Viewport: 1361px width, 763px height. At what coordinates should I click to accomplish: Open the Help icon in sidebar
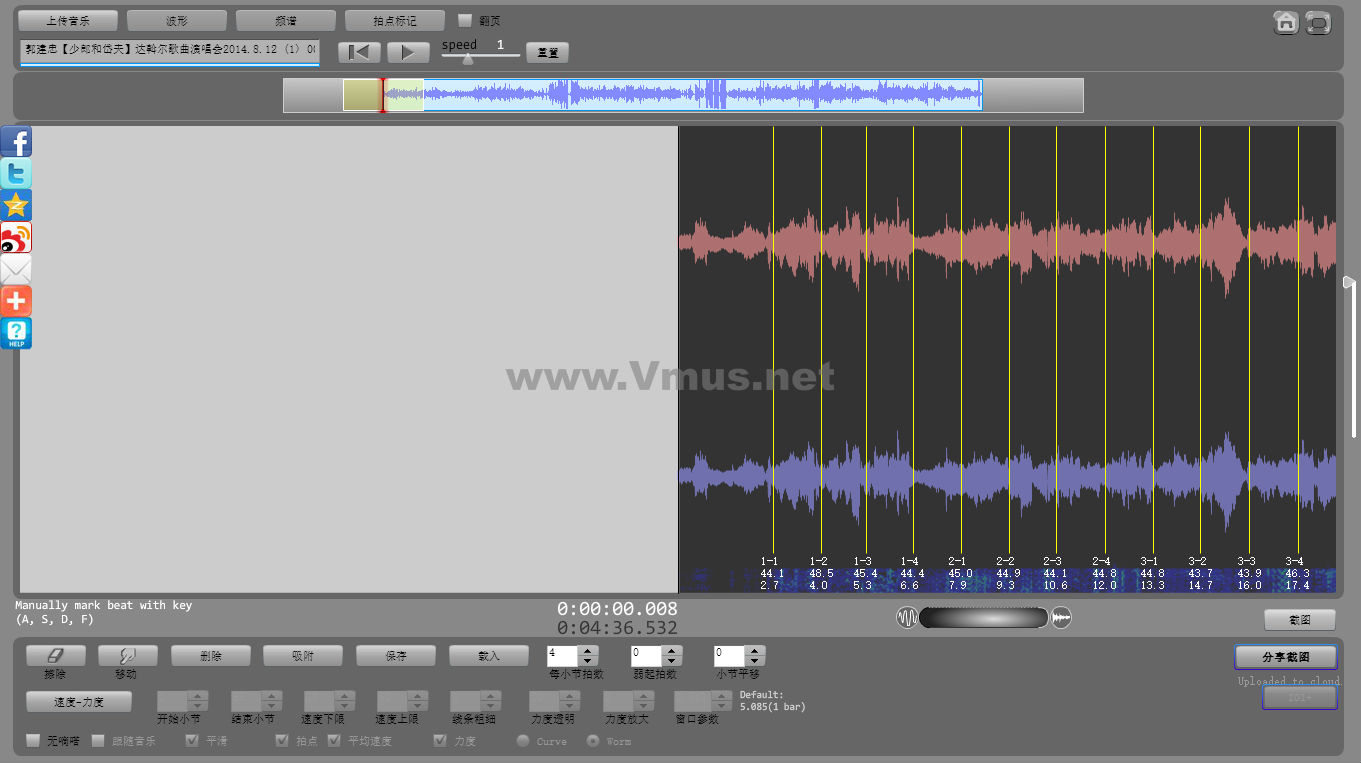coord(16,333)
